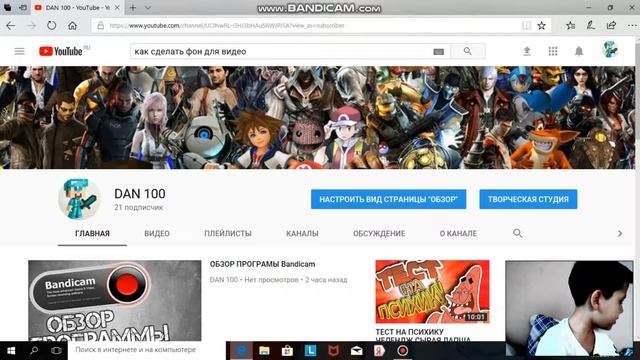Open the notifications bell
This screenshot has width=640, height=360.
(579, 51)
